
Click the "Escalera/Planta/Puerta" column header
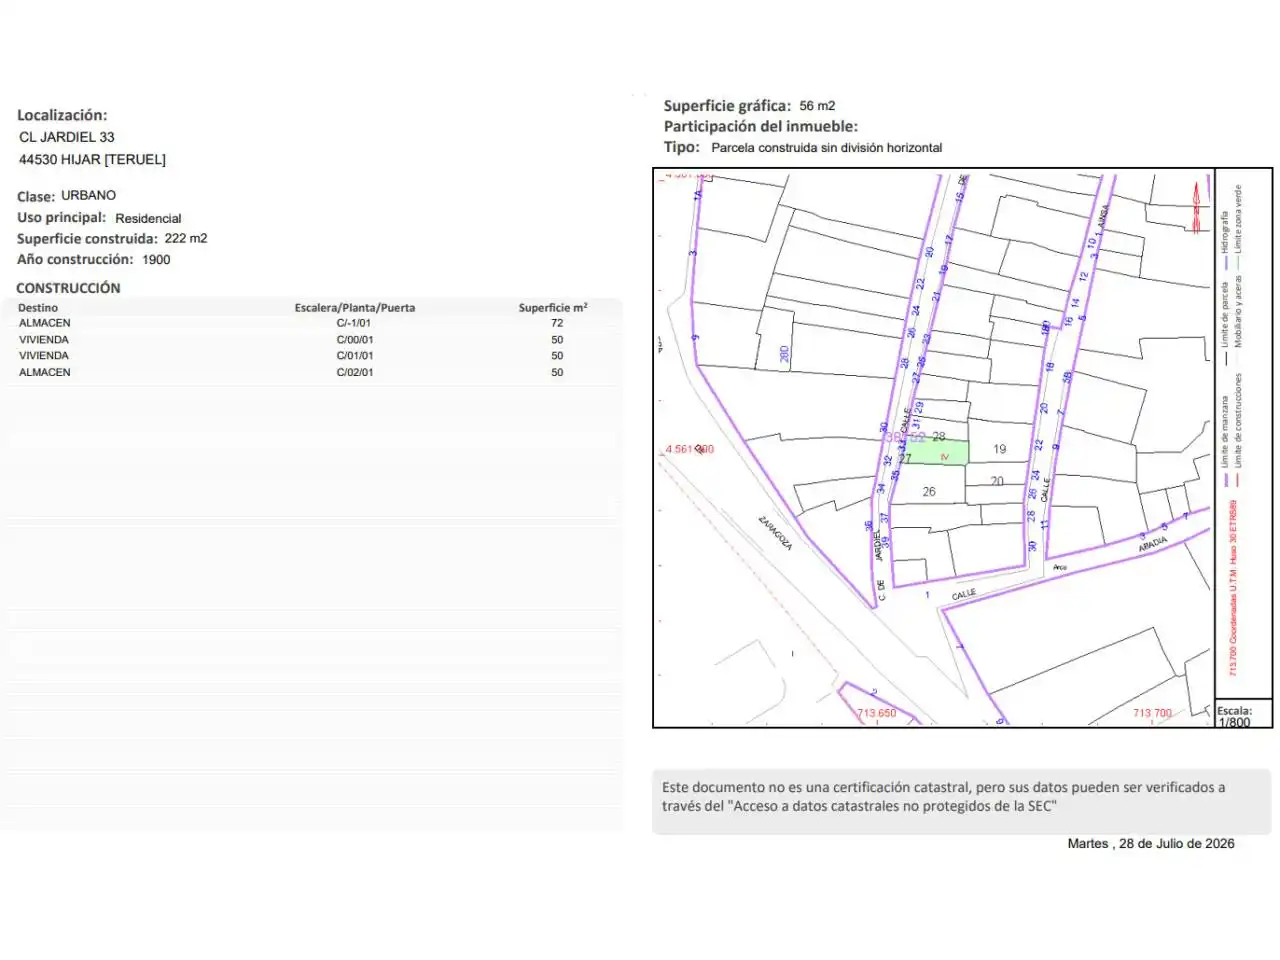pyautogui.click(x=355, y=308)
